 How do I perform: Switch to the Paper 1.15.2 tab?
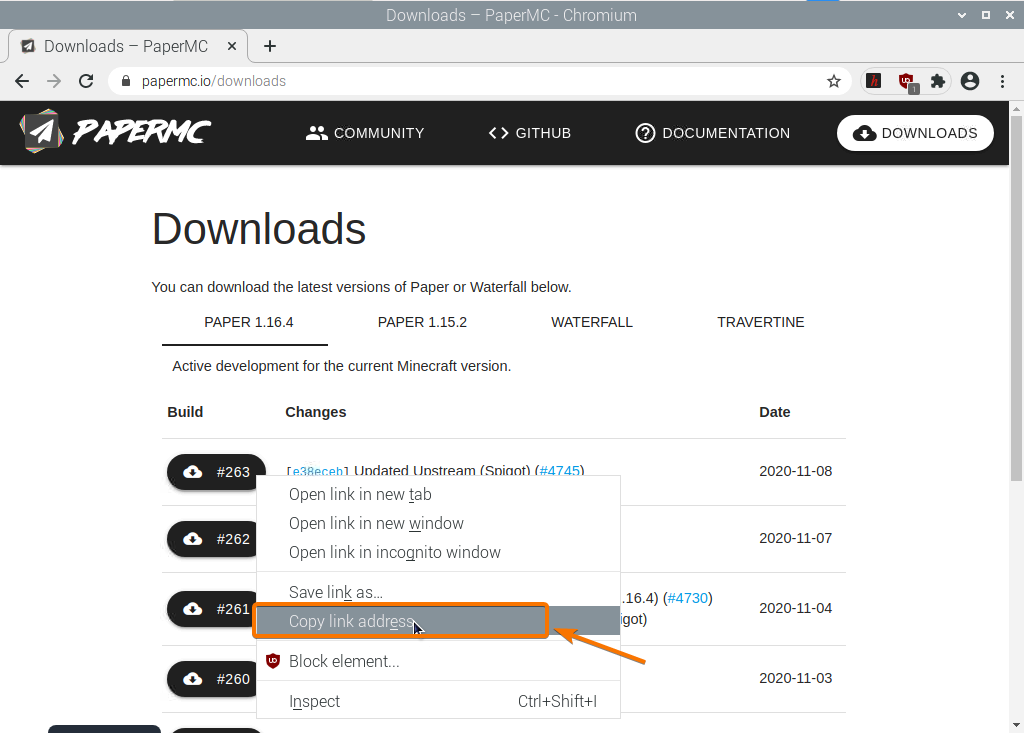[423, 323]
